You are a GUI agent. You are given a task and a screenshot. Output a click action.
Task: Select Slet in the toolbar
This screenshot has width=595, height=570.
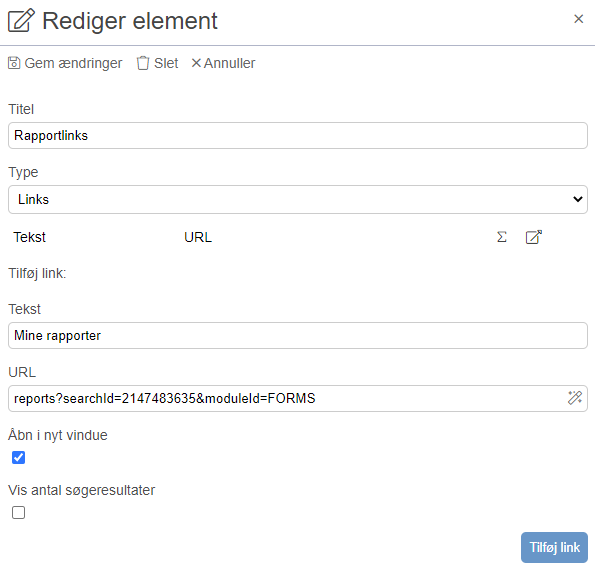point(157,63)
